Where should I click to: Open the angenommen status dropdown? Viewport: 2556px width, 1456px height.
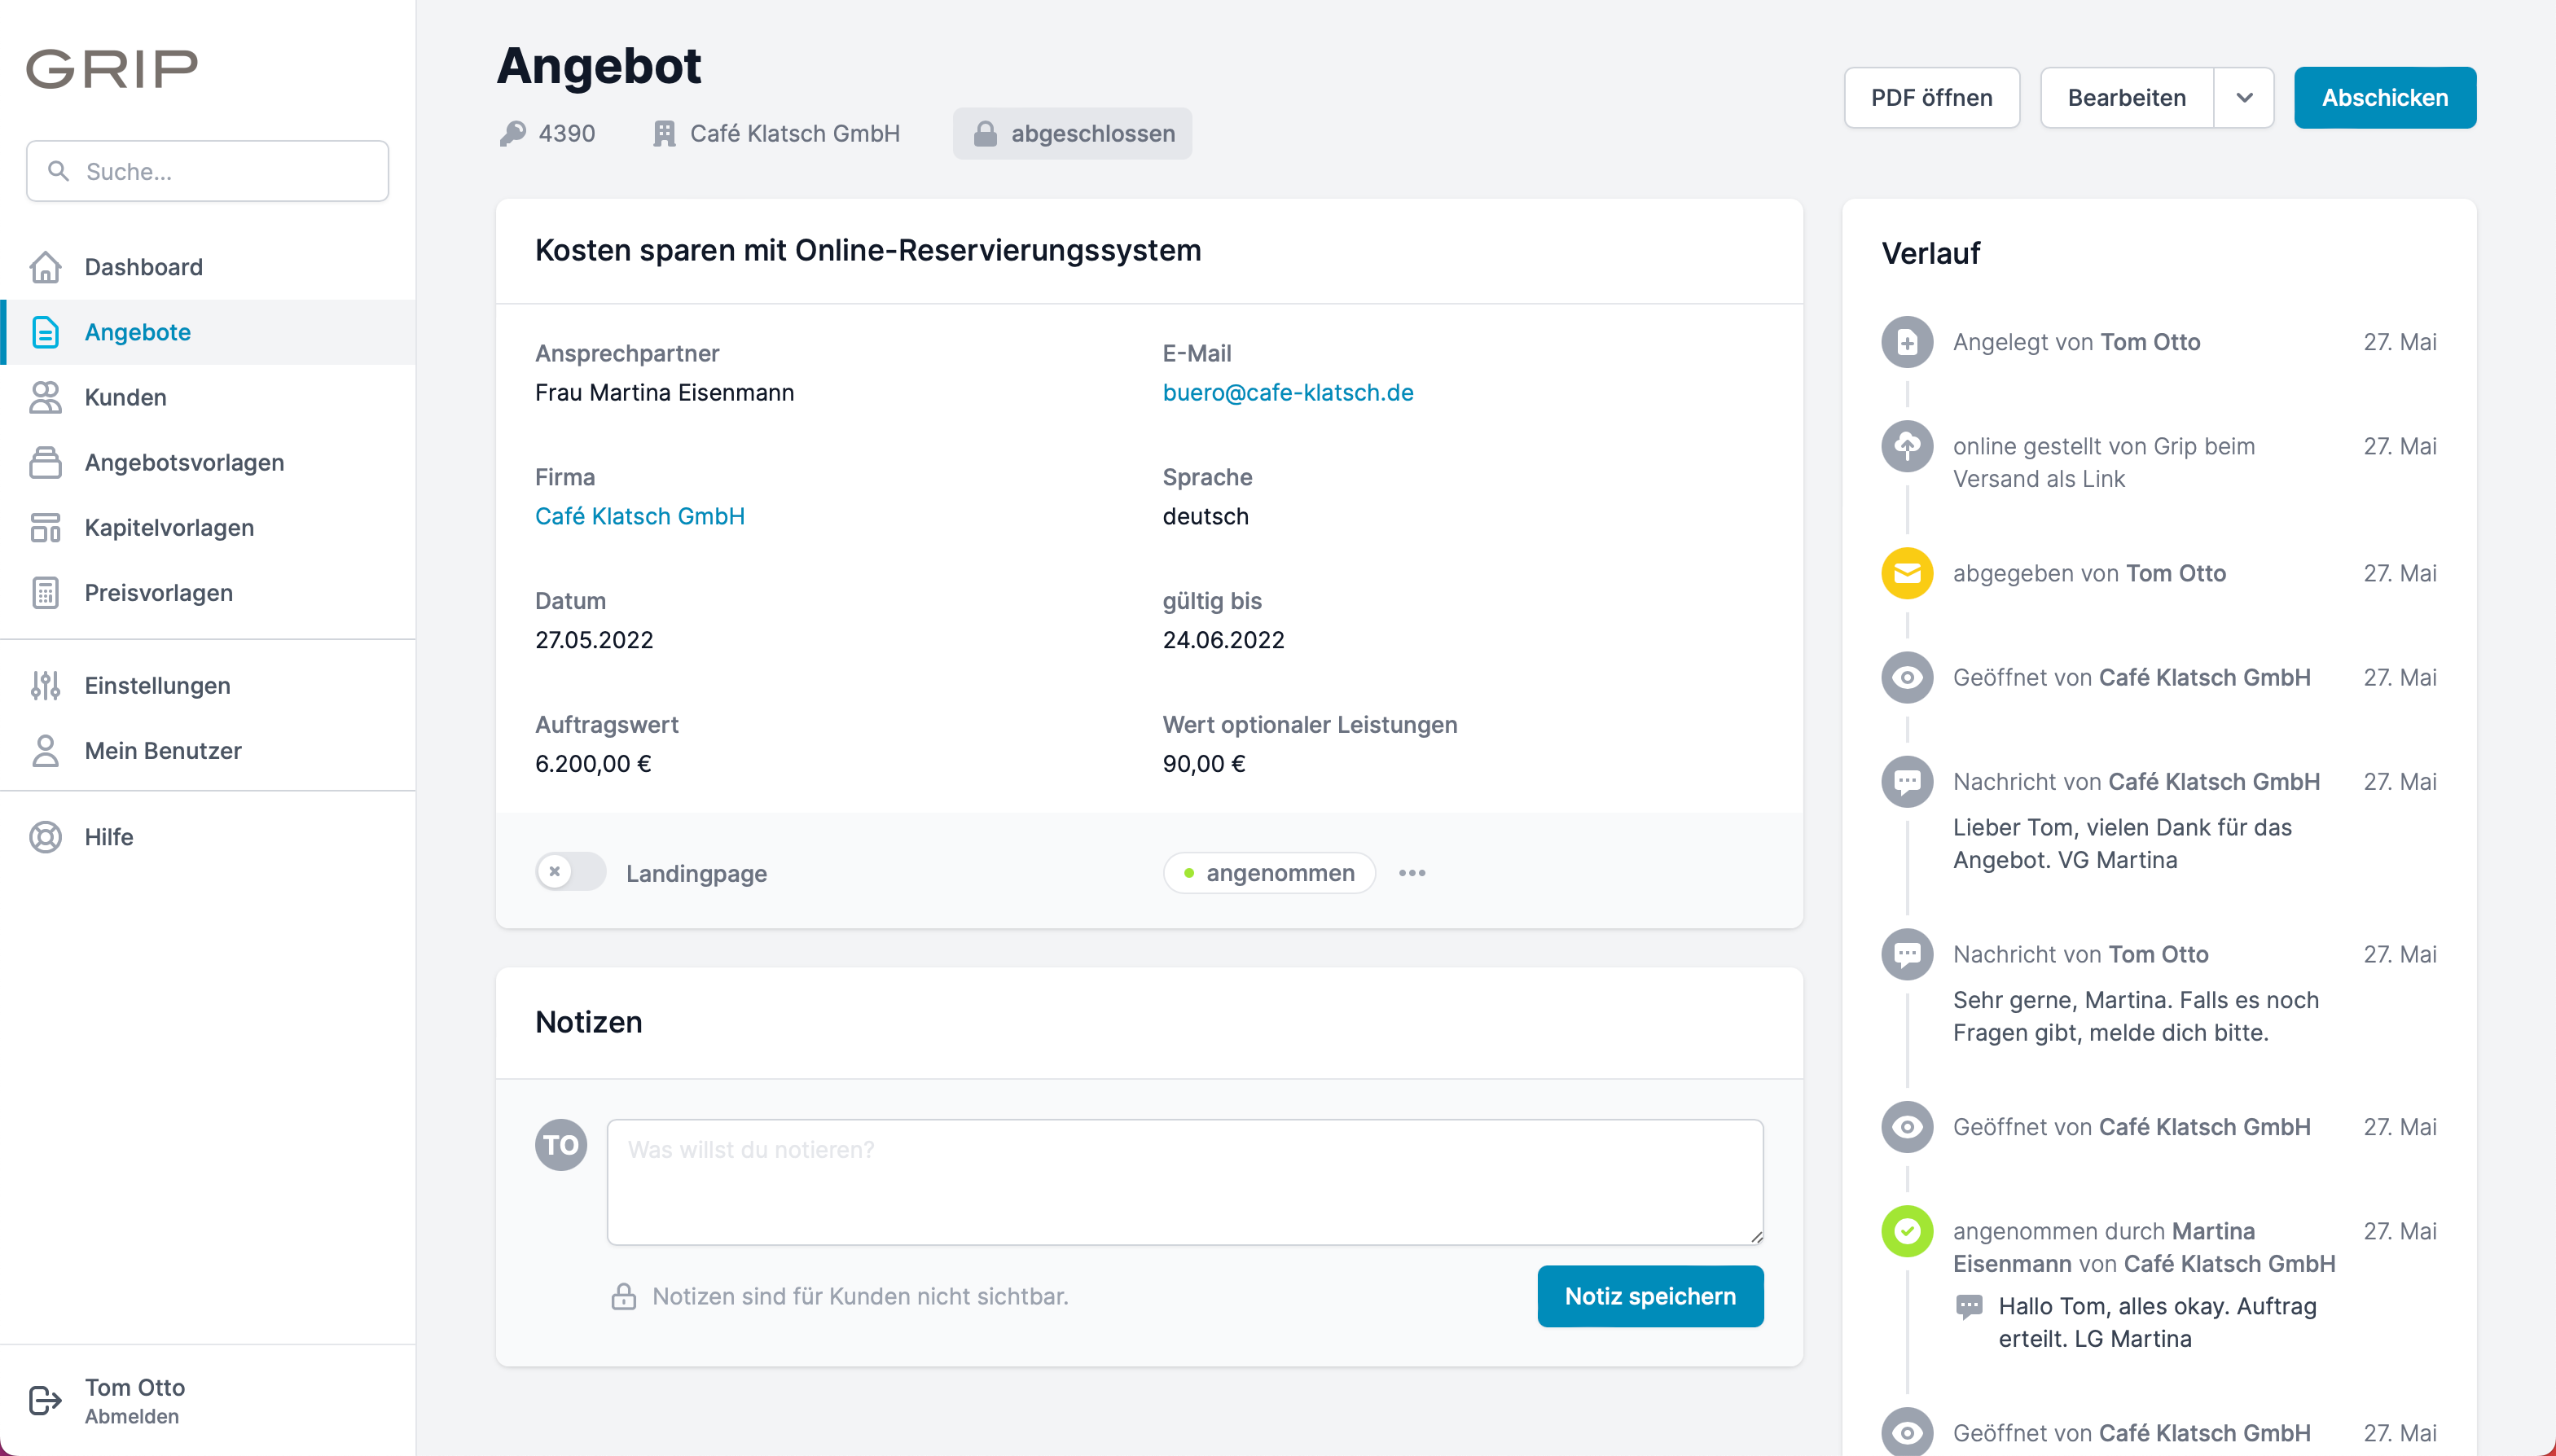point(1269,872)
